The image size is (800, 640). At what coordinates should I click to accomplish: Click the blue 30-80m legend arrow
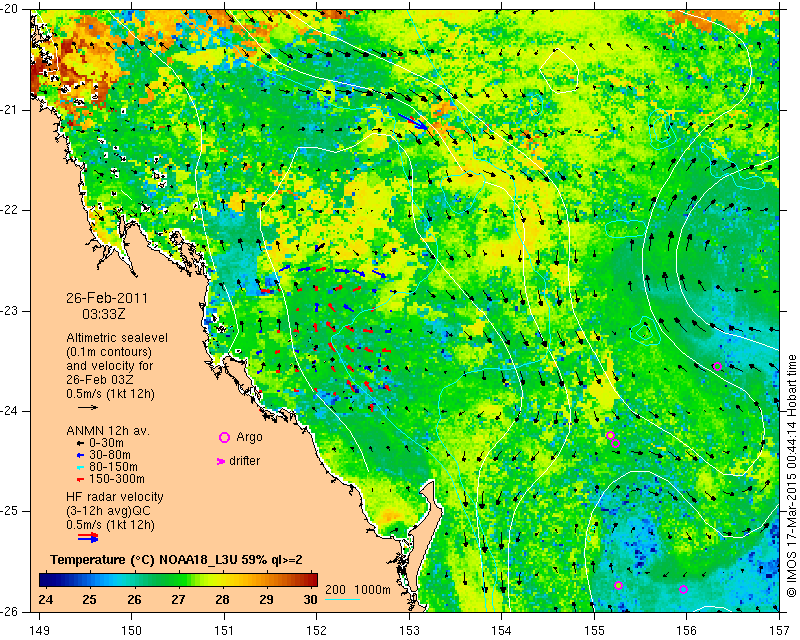(80, 455)
